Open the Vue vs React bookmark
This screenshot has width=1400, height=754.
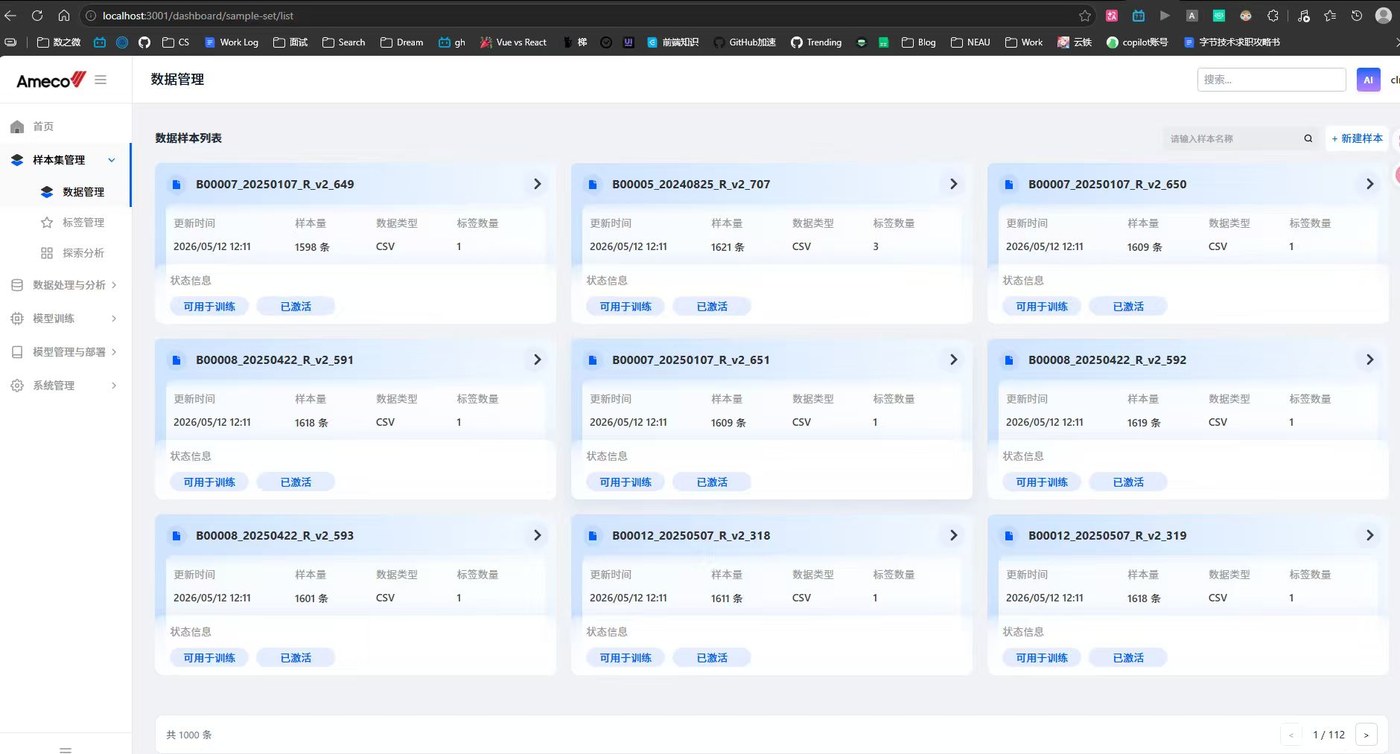(x=513, y=43)
